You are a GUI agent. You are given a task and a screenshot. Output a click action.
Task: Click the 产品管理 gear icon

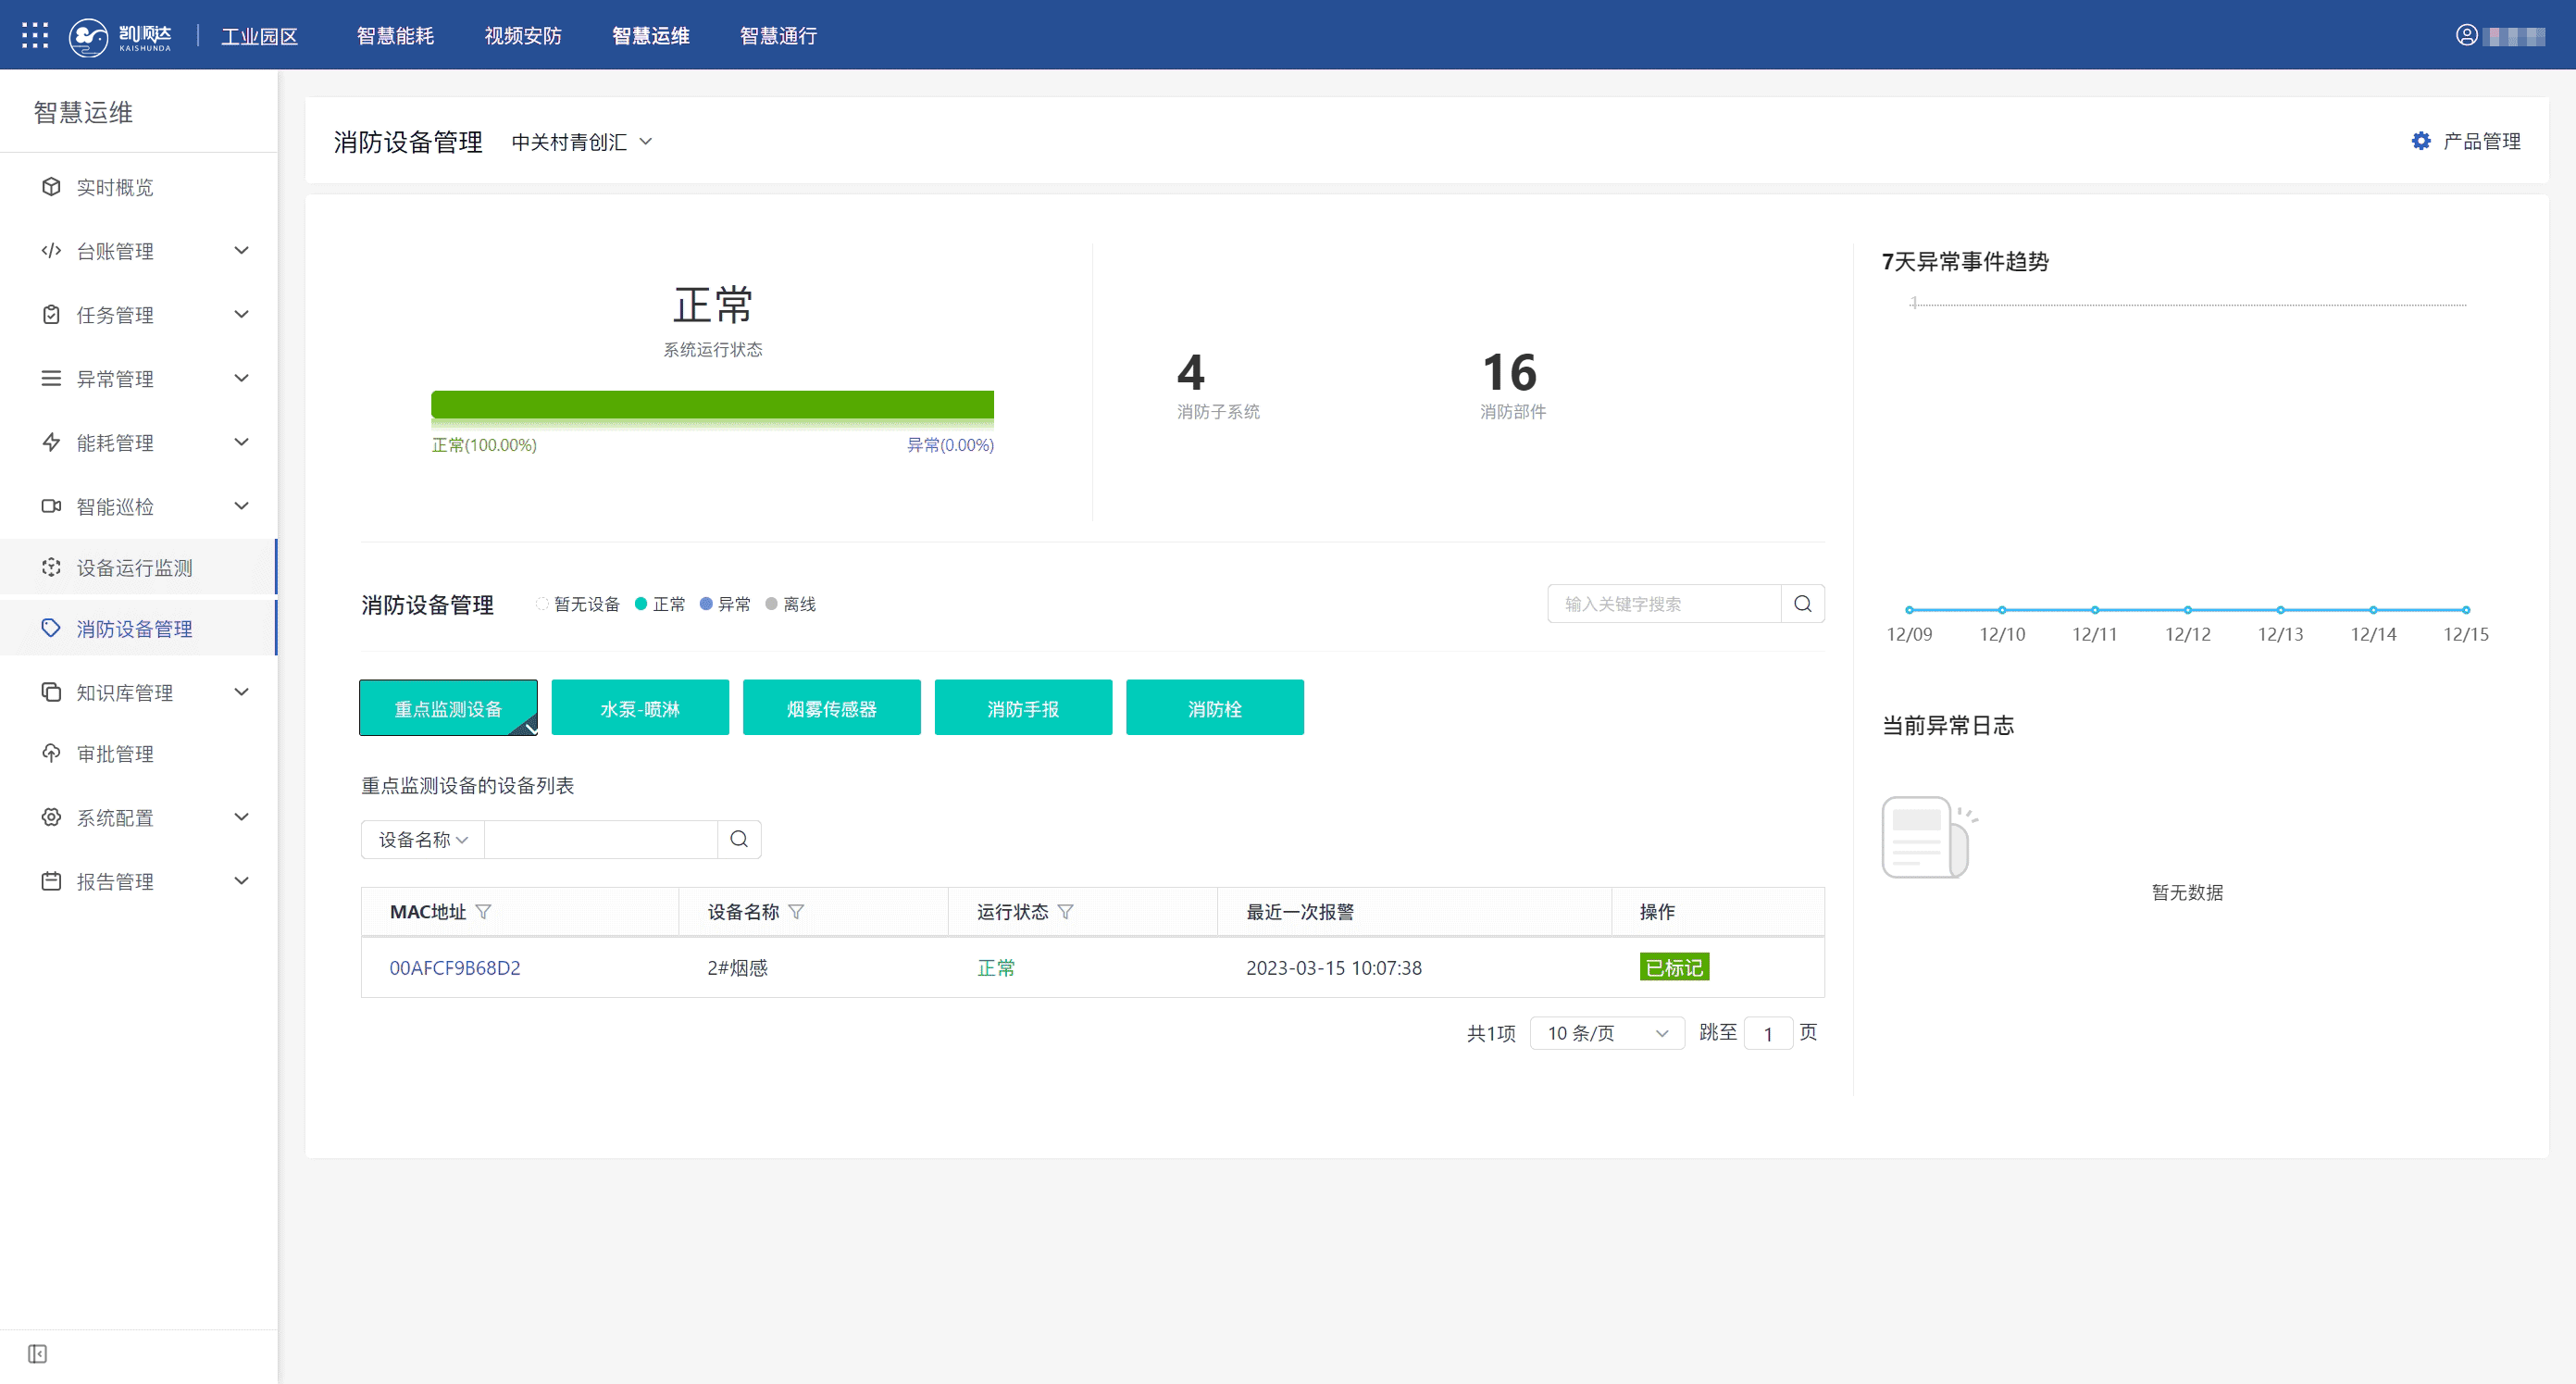(2420, 141)
